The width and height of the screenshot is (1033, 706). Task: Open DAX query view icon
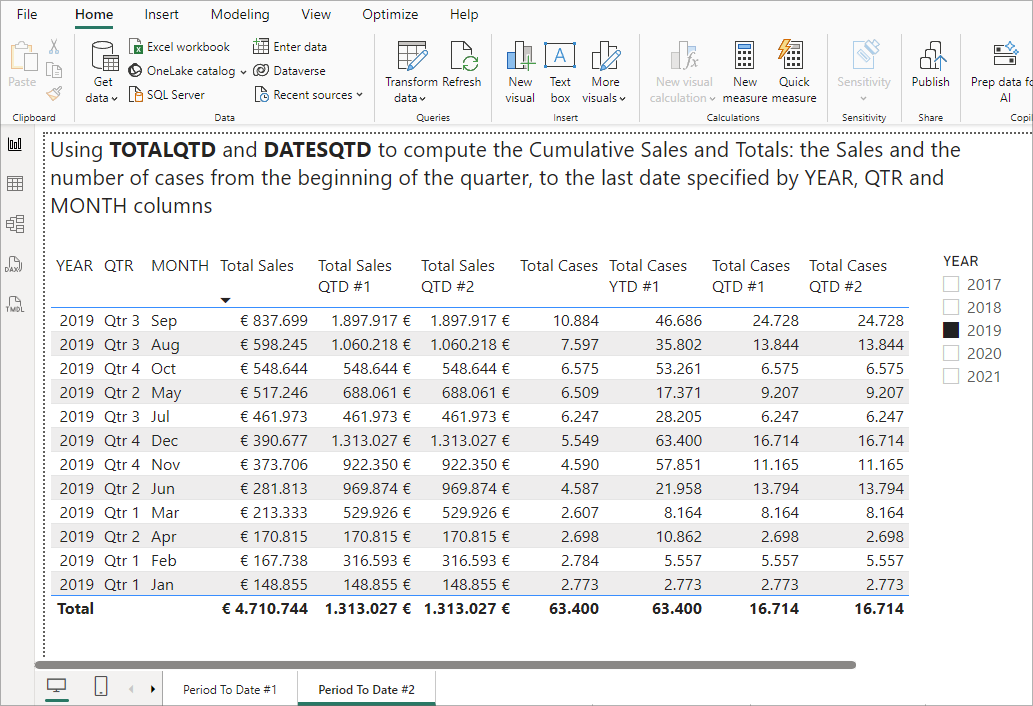(x=15, y=264)
